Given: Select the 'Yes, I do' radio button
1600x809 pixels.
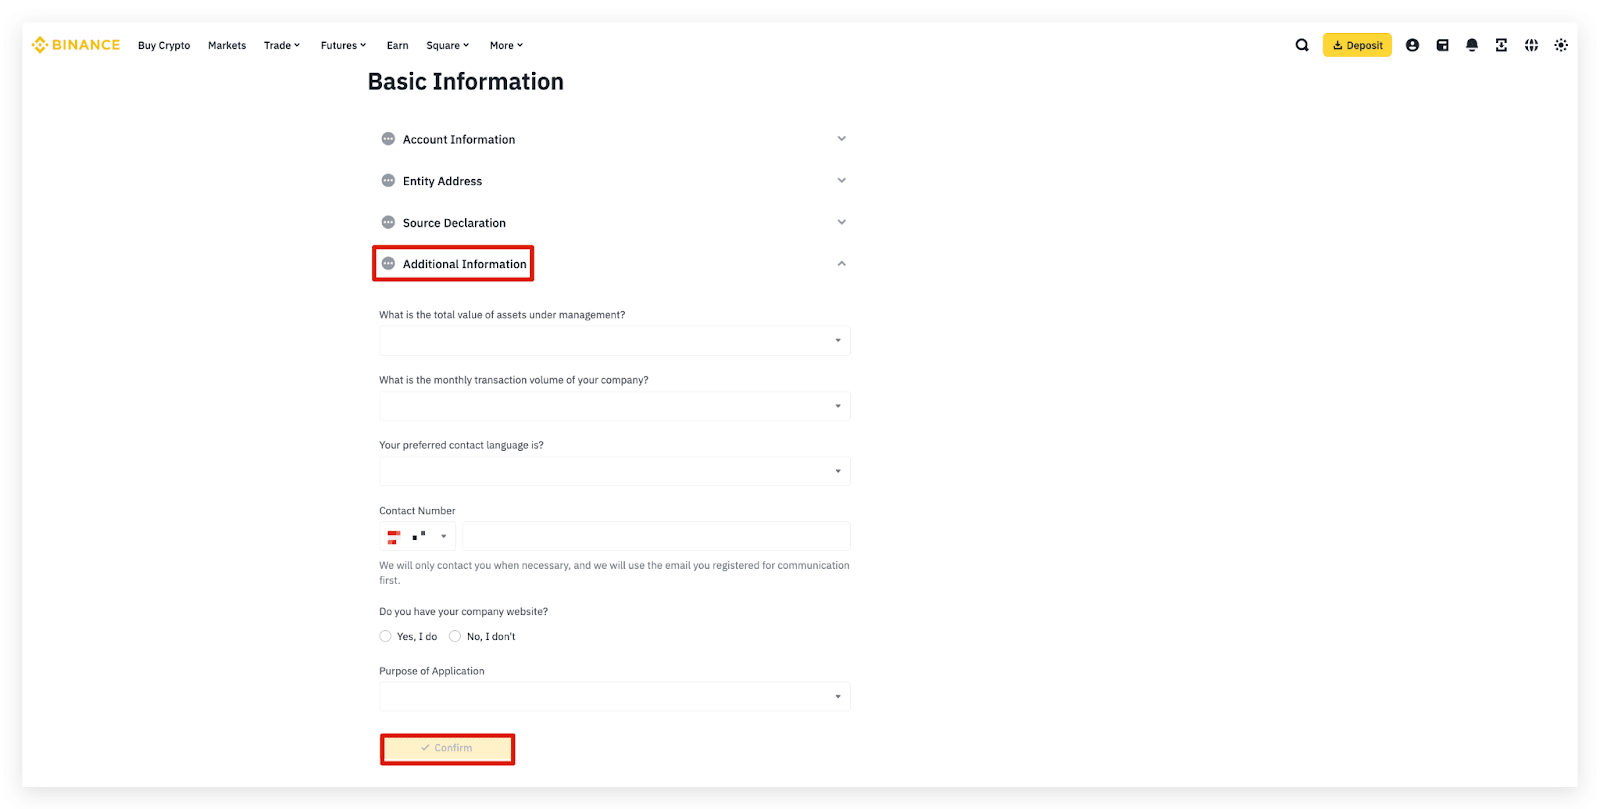Looking at the screenshot, I should point(385,636).
